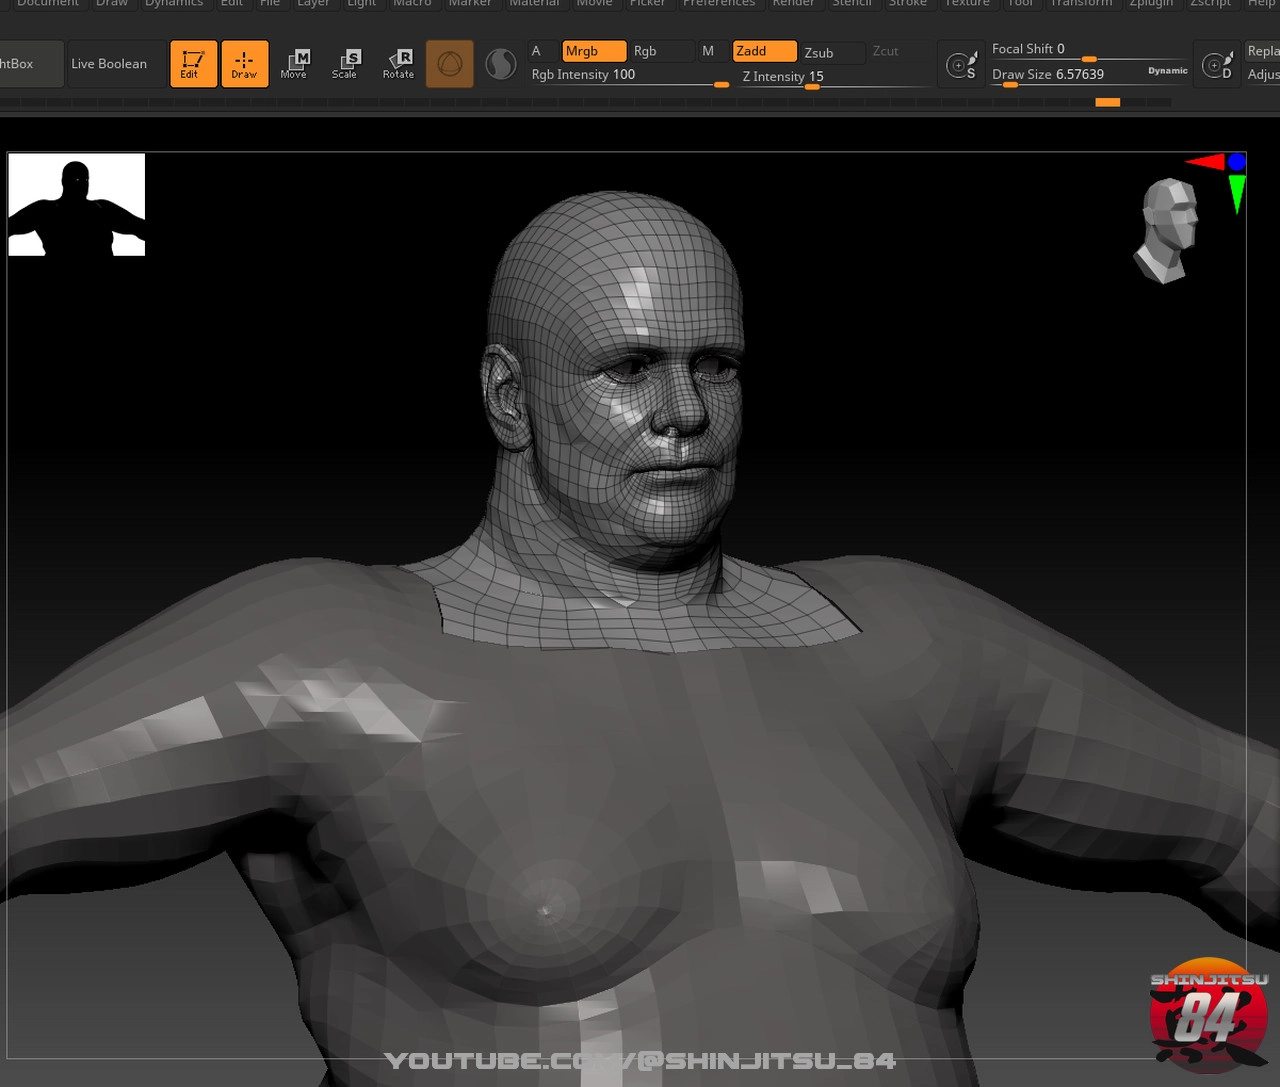Click the Dynamic draw size button
Screen dimensions: 1280x1087
[1167, 71]
